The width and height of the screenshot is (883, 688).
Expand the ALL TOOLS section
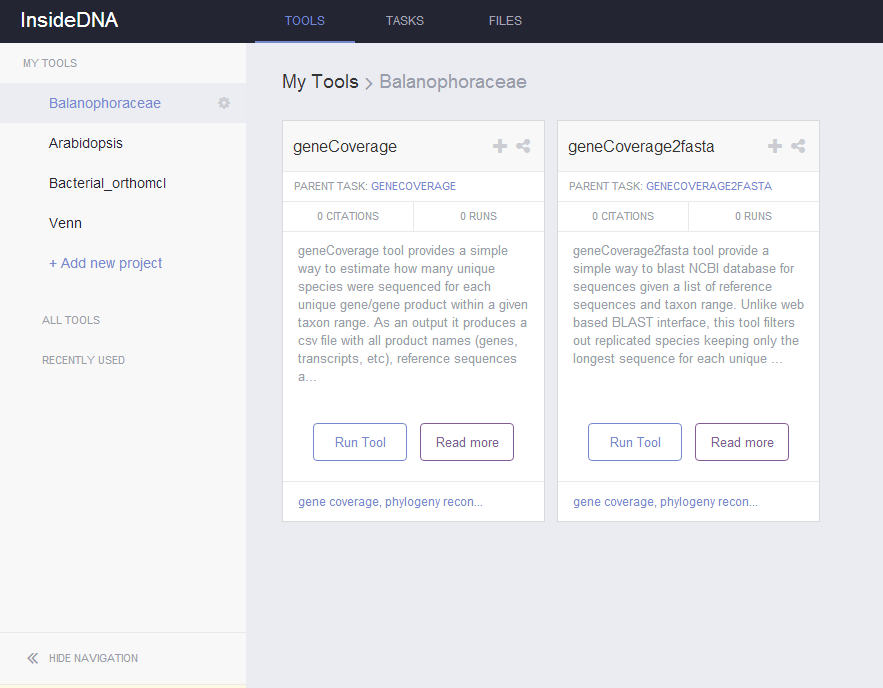click(71, 320)
